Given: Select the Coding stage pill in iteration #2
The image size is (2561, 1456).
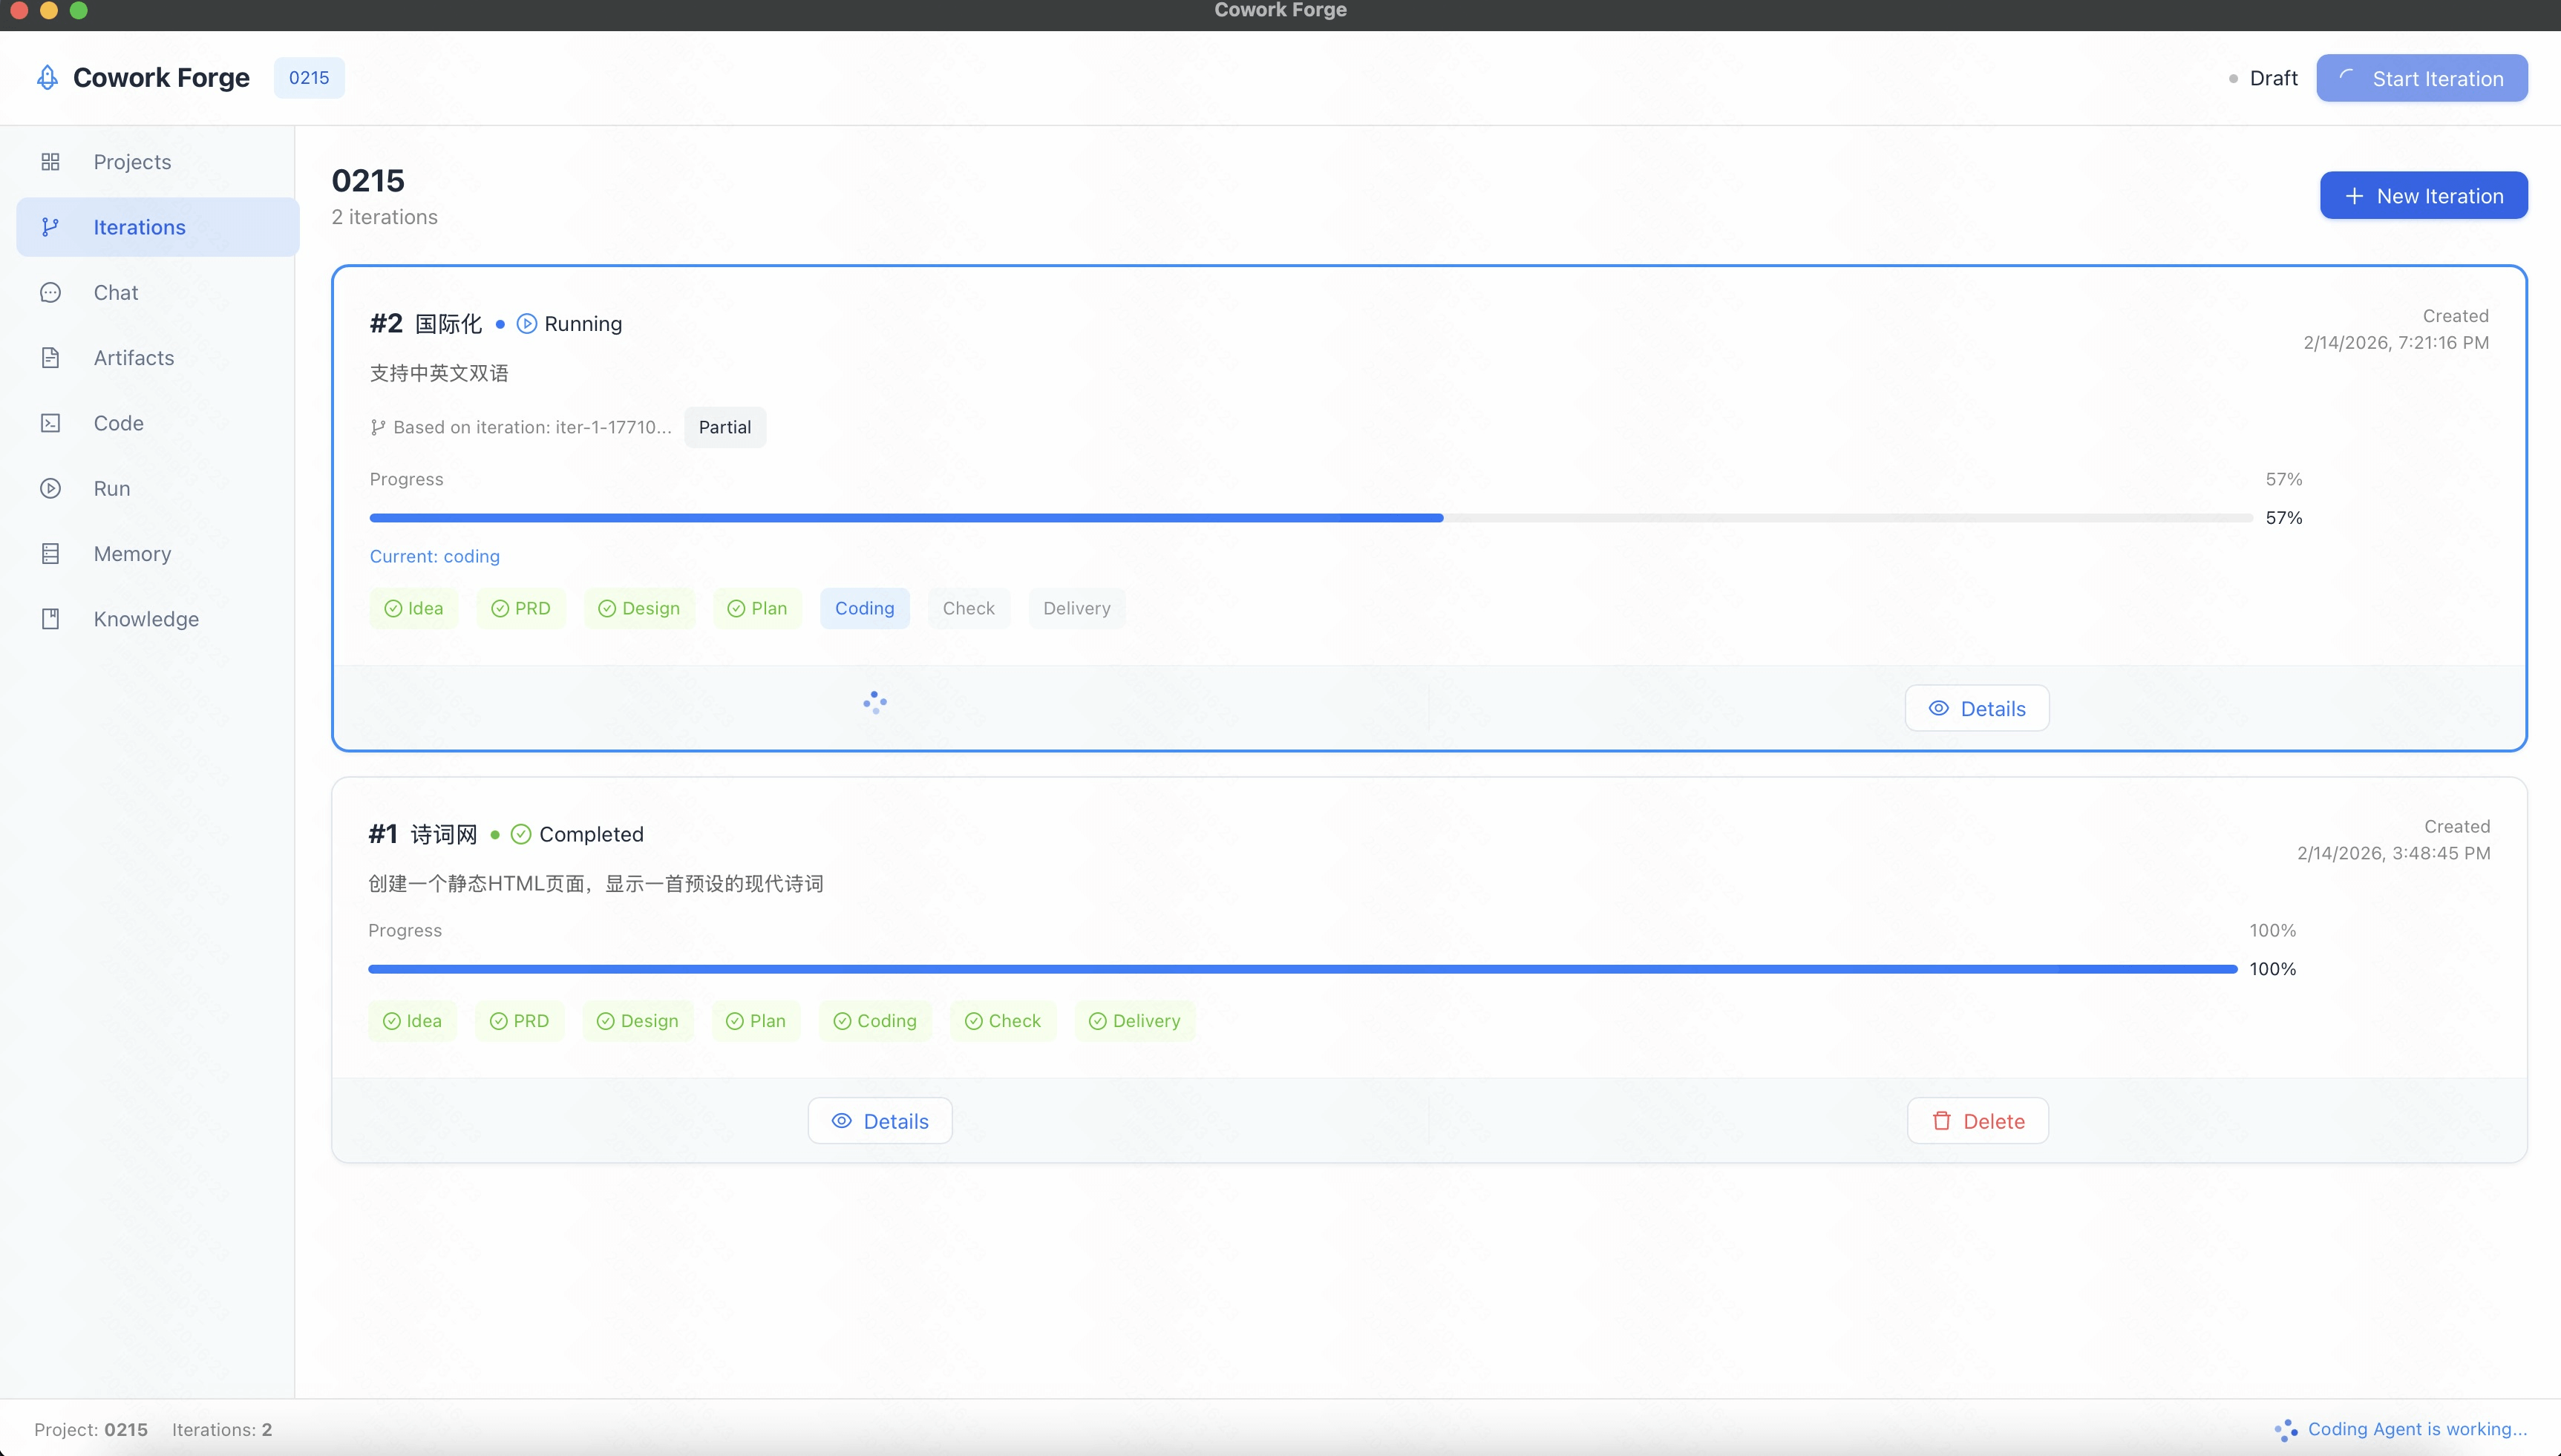Looking at the screenshot, I should coord(864,608).
